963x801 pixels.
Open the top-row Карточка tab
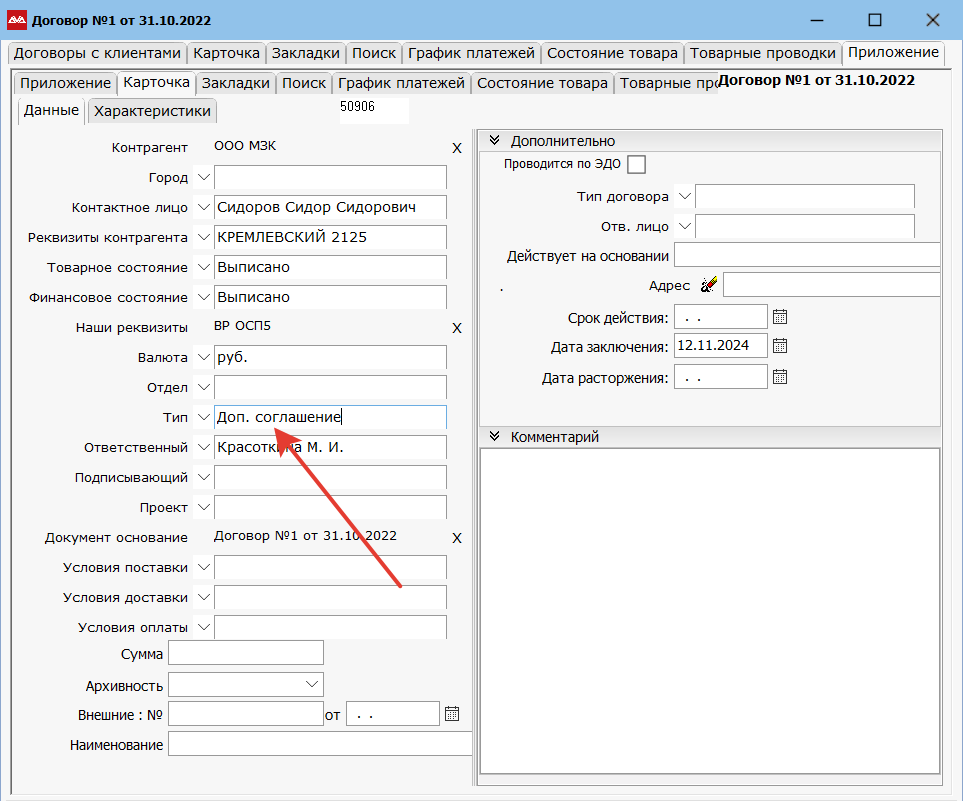(x=226, y=53)
